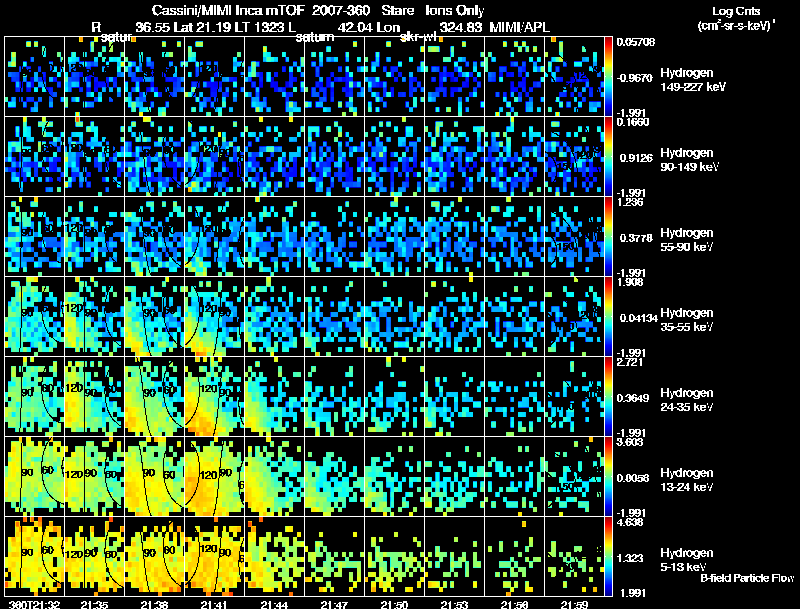Click the time axis label '21:41'

point(214,605)
